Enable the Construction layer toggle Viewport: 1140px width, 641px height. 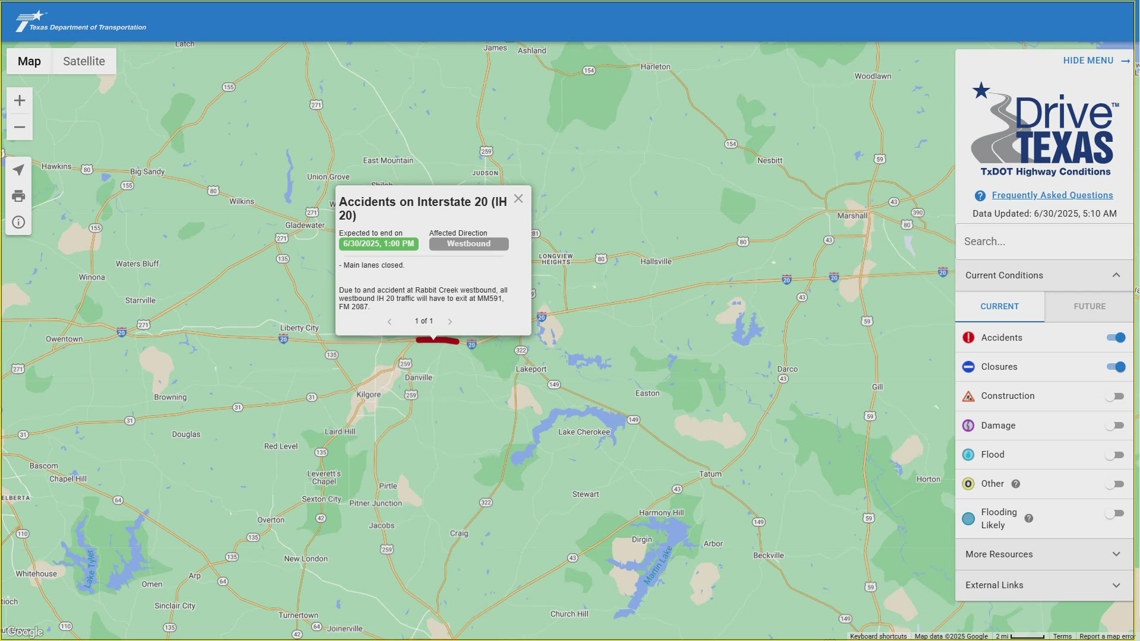pyautogui.click(x=1115, y=395)
